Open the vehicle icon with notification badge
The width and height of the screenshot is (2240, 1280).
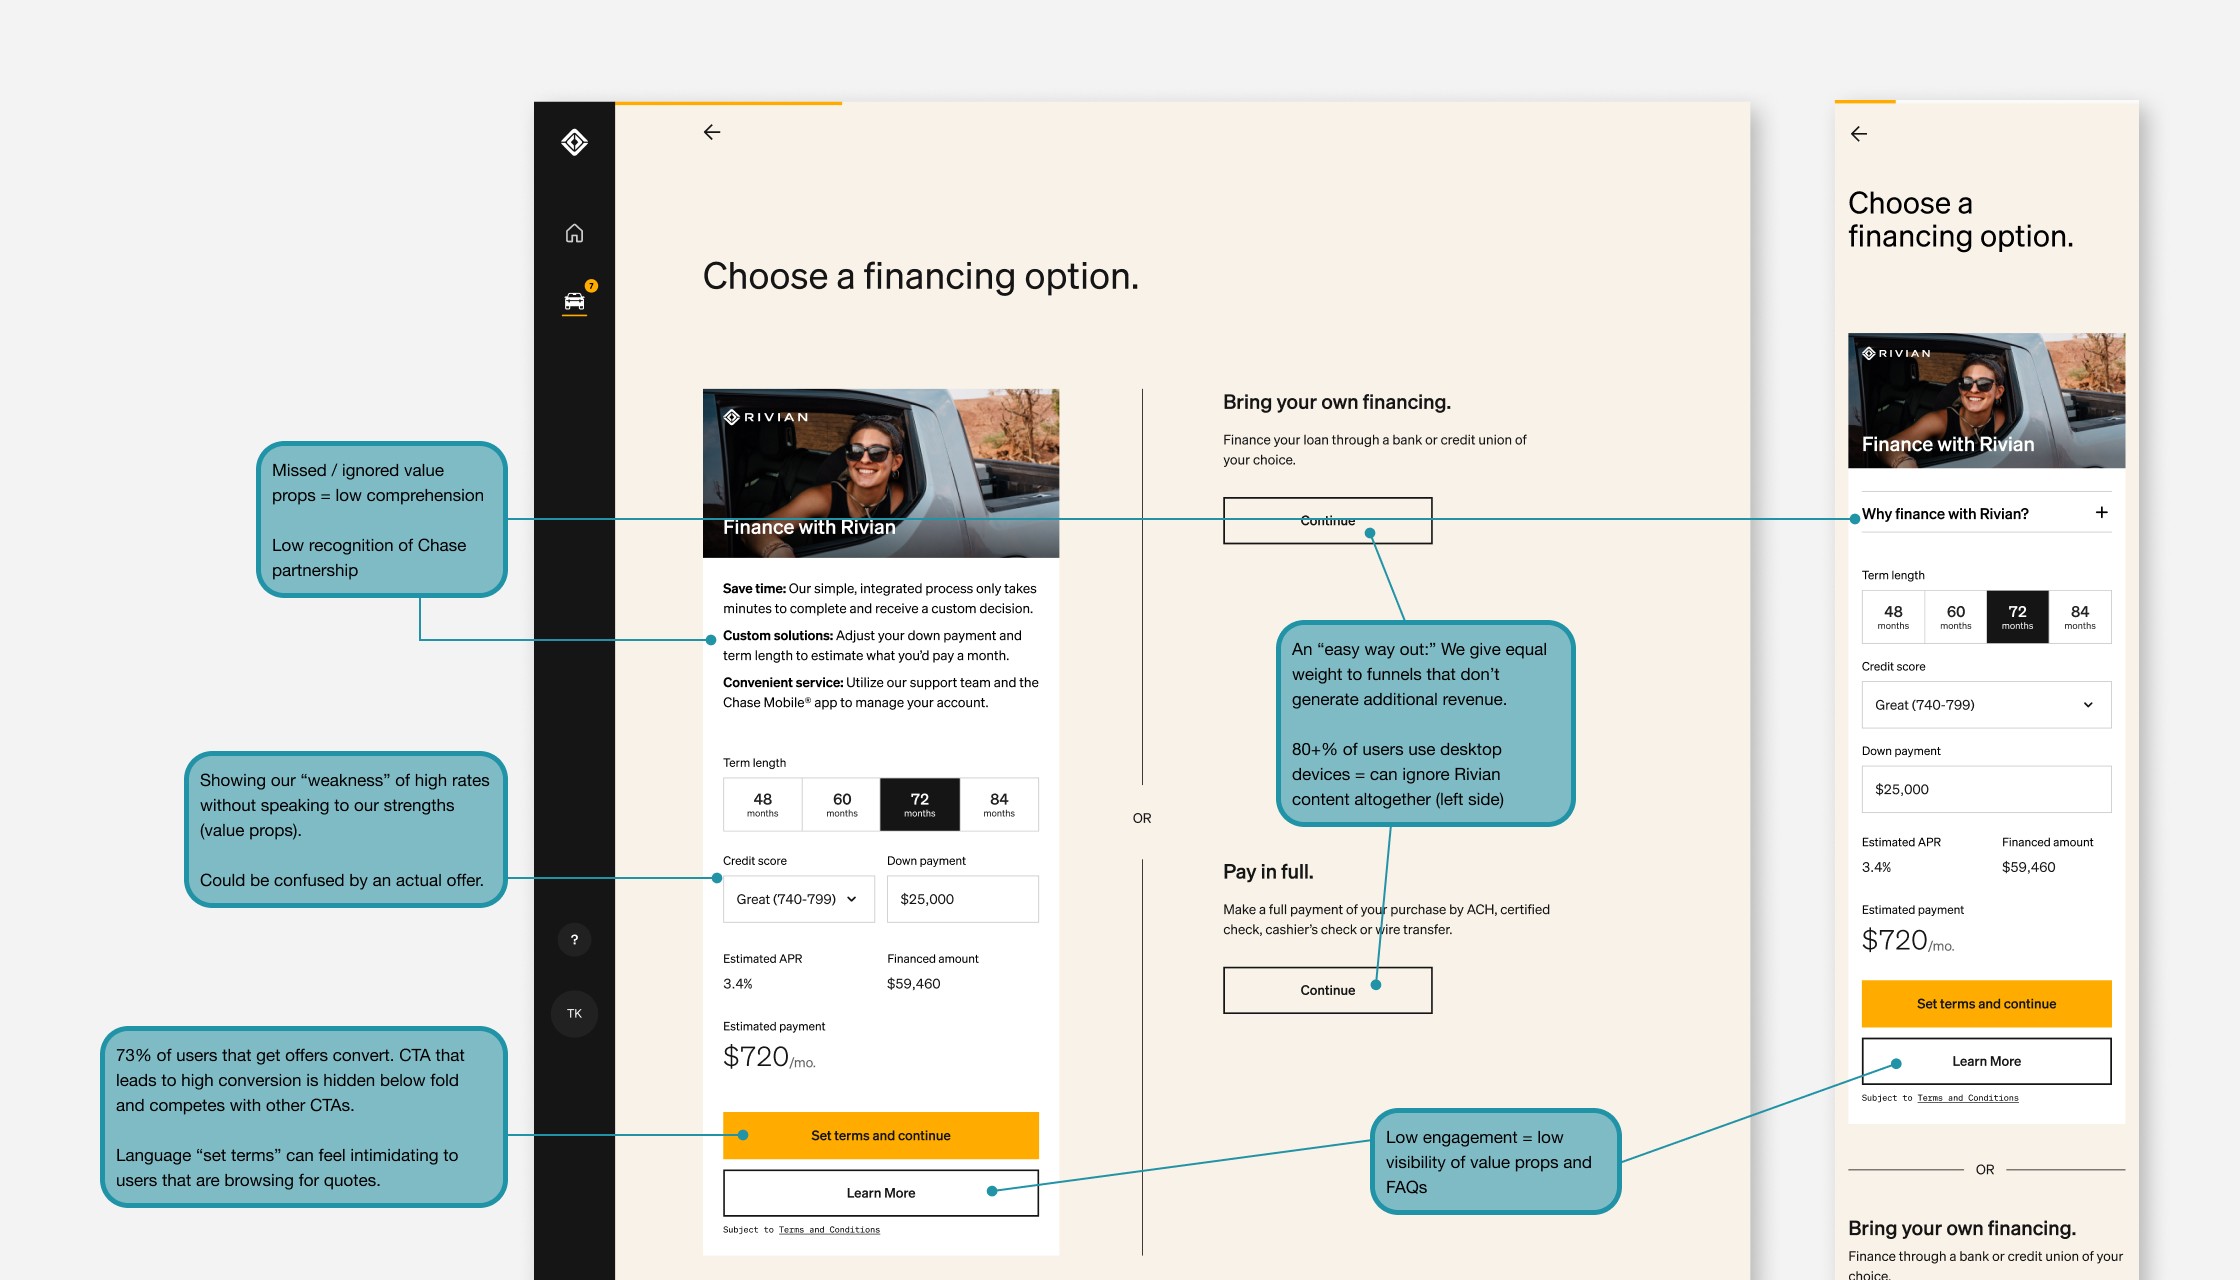[x=574, y=301]
